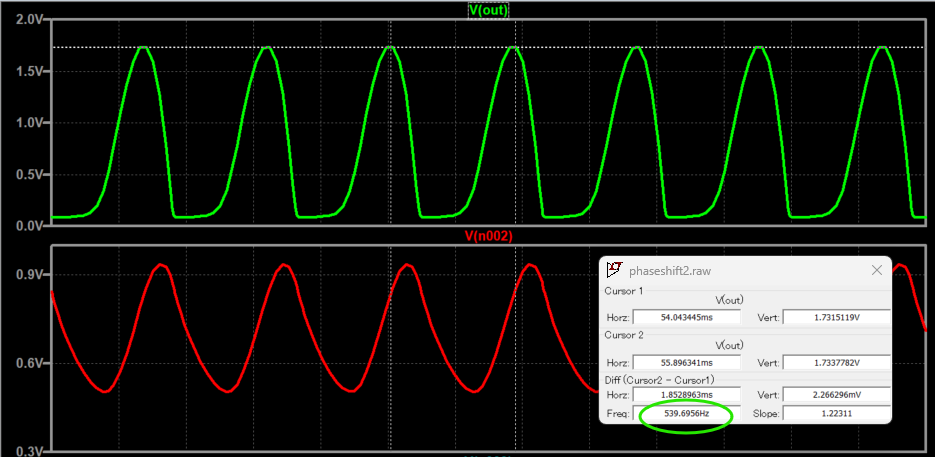Click the Freq field showing 539.6956Hz
Screen dimensions: 935x457
coord(686,413)
